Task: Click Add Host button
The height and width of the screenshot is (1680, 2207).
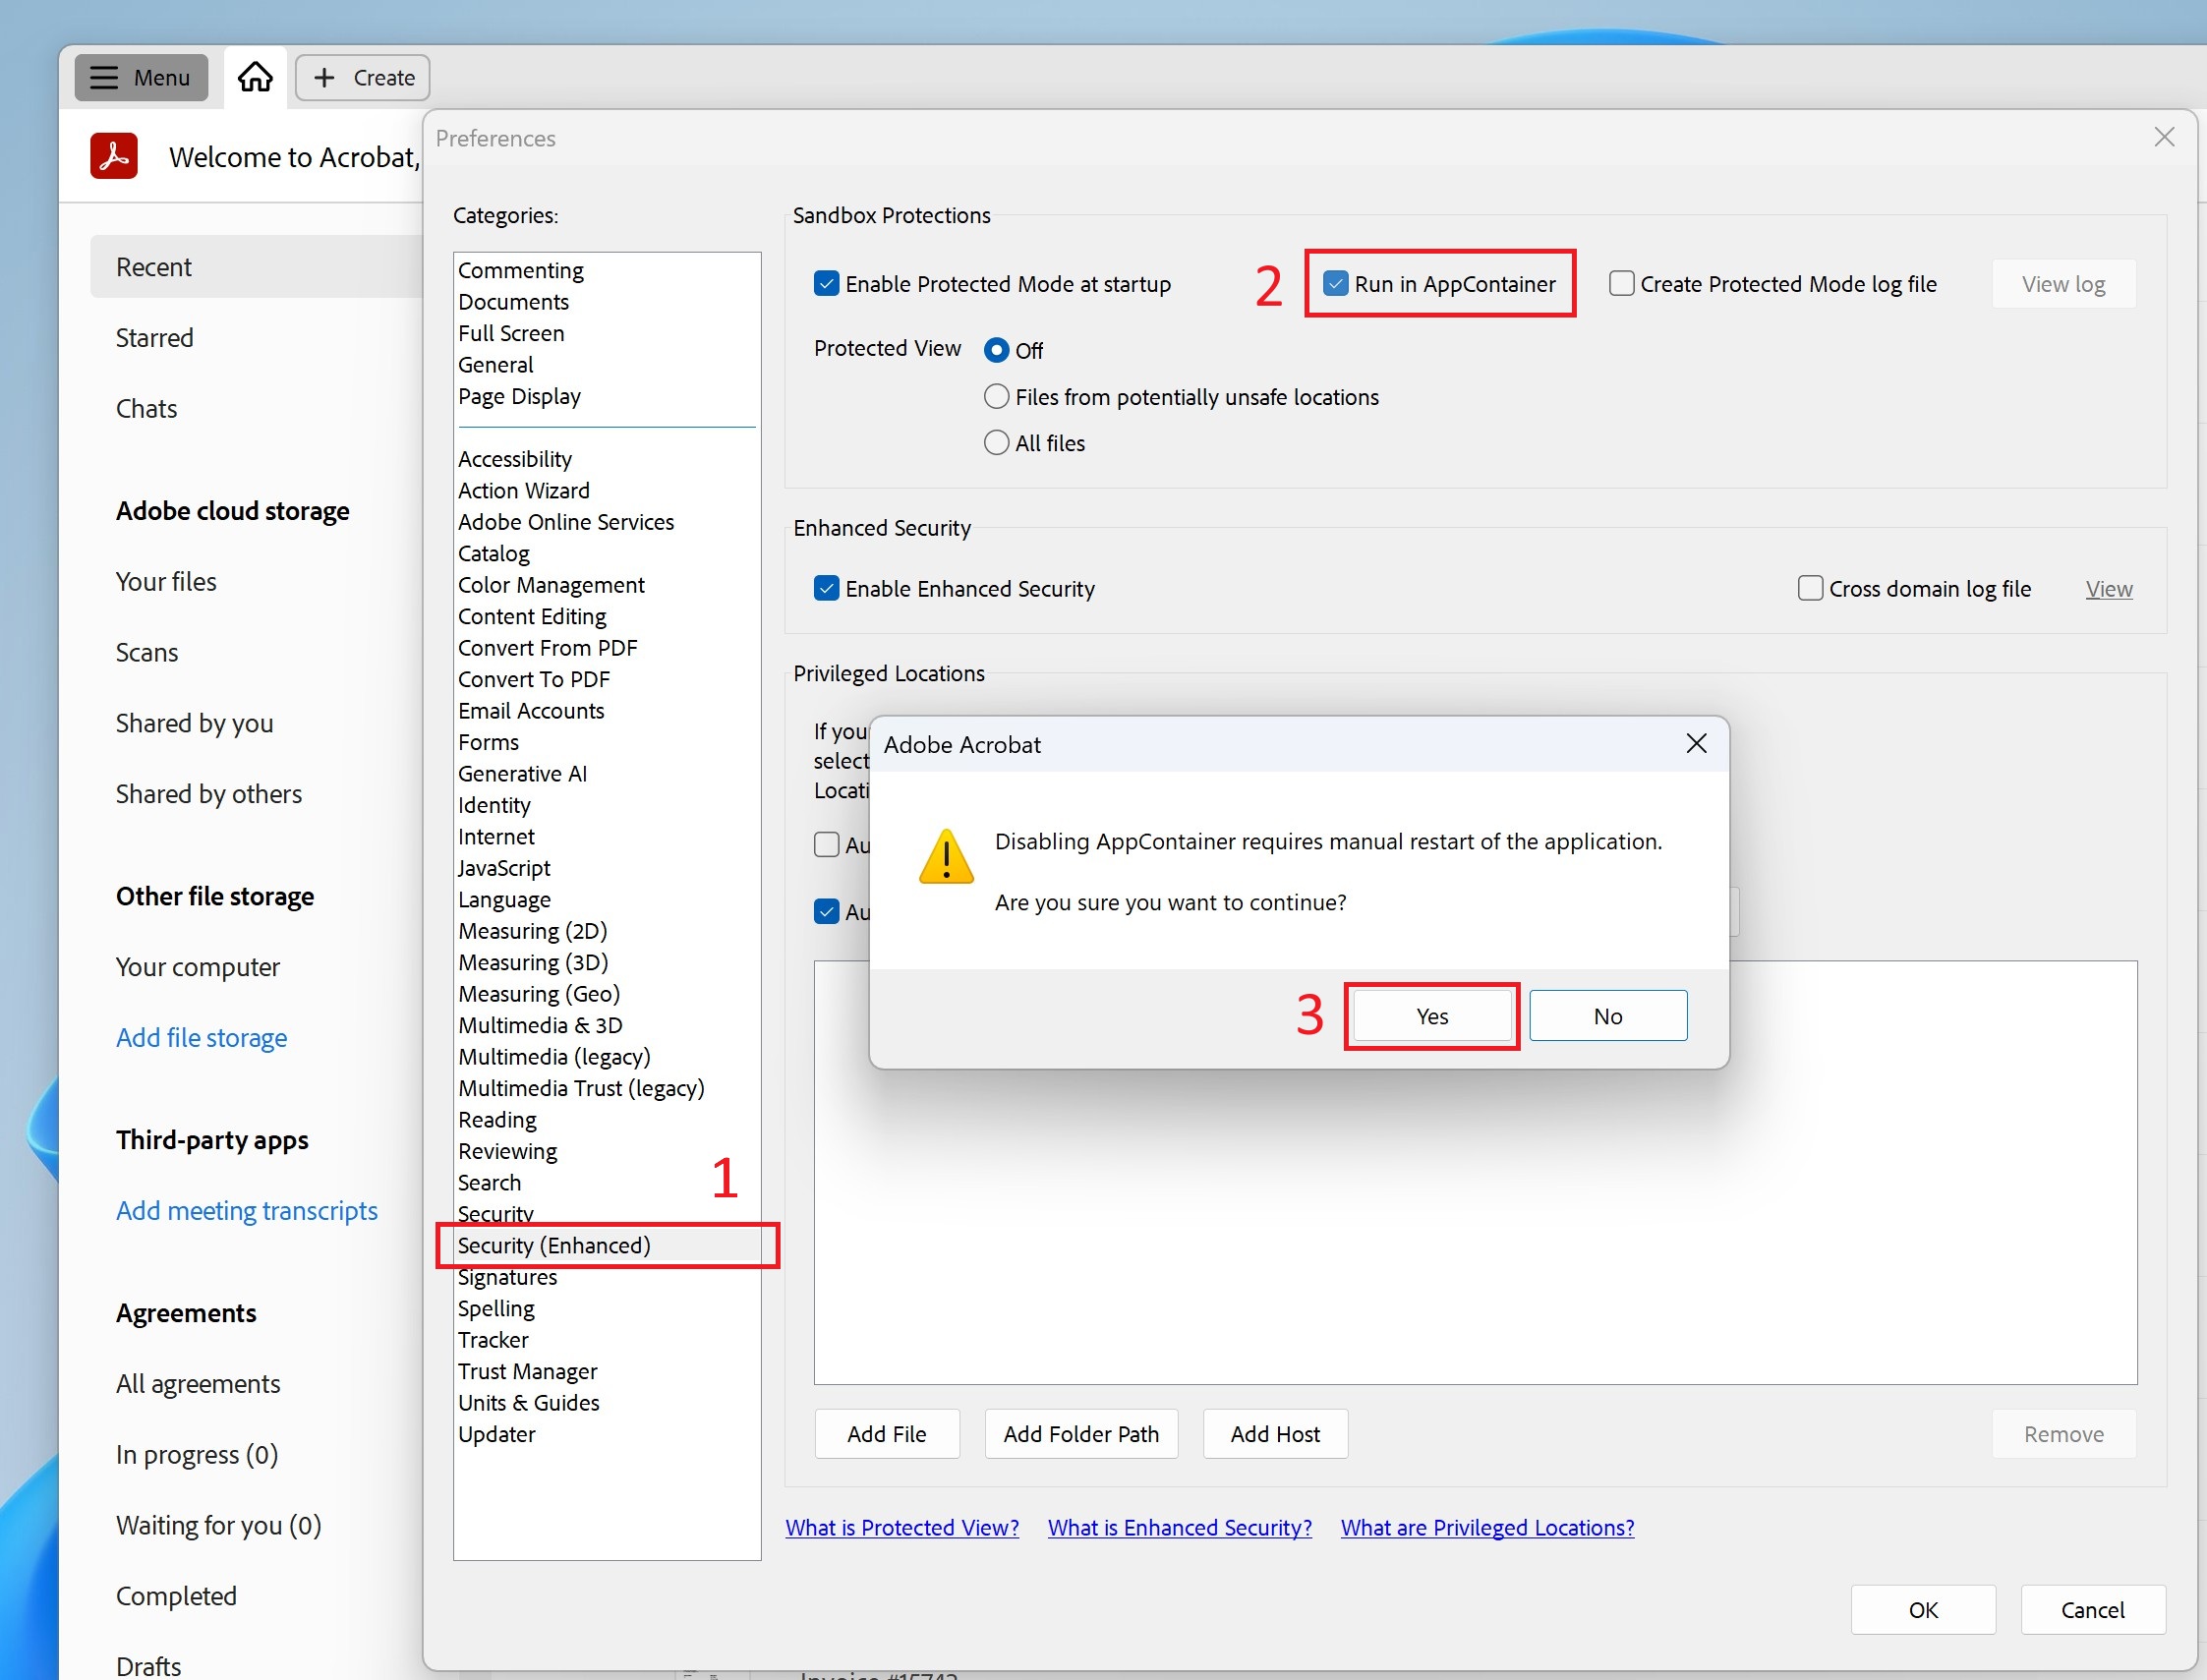Action: click(1275, 1434)
